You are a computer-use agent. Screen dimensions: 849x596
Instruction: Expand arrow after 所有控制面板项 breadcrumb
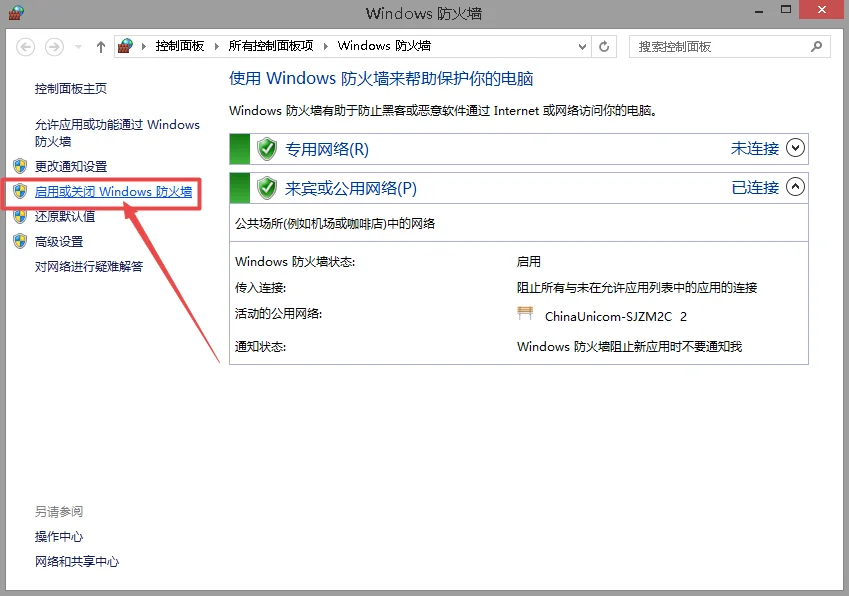[325, 47]
